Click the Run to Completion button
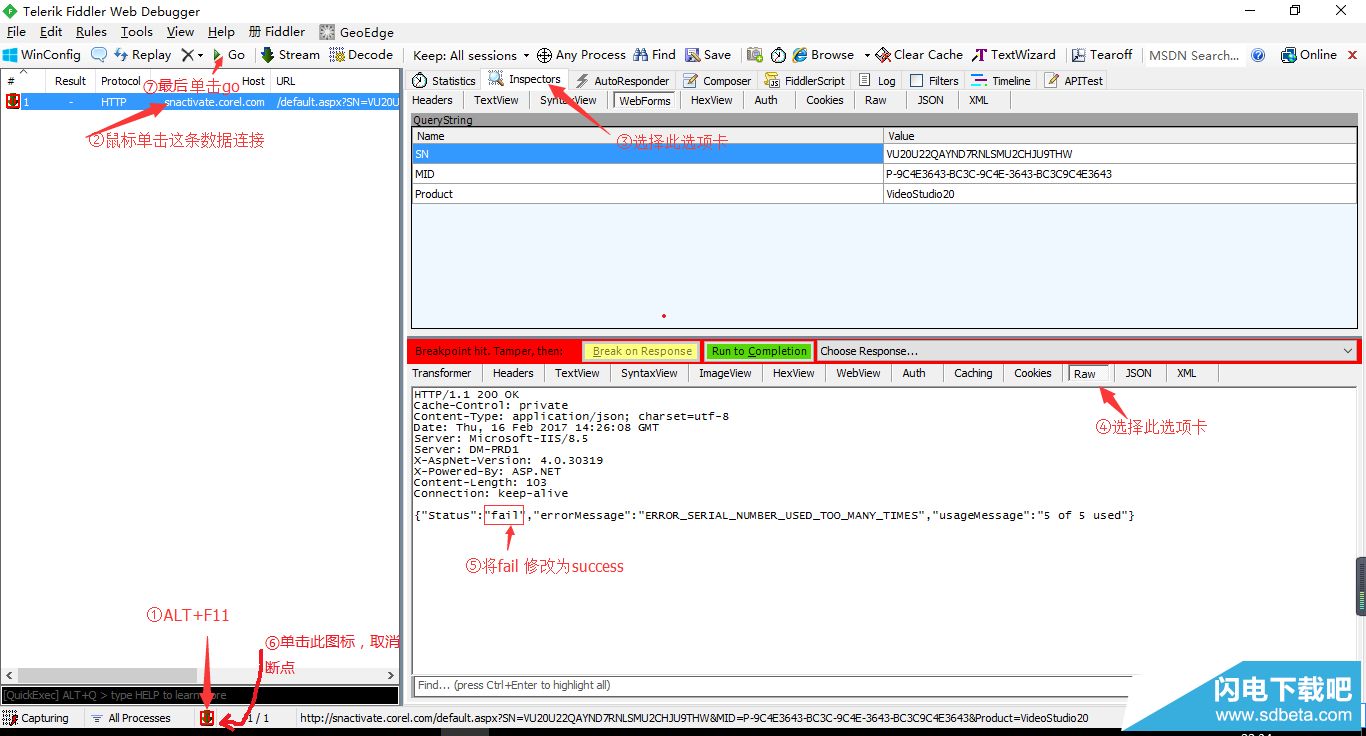Image resolution: width=1366 pixels, height=736 pixels. [x=759, y=351]
